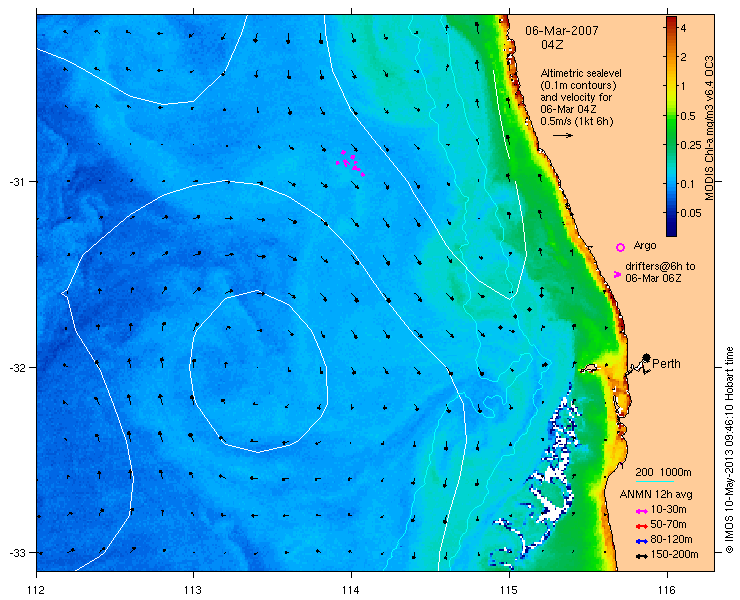Click the longitude axis label 112

pyautogui.click(x=36, y=590)
